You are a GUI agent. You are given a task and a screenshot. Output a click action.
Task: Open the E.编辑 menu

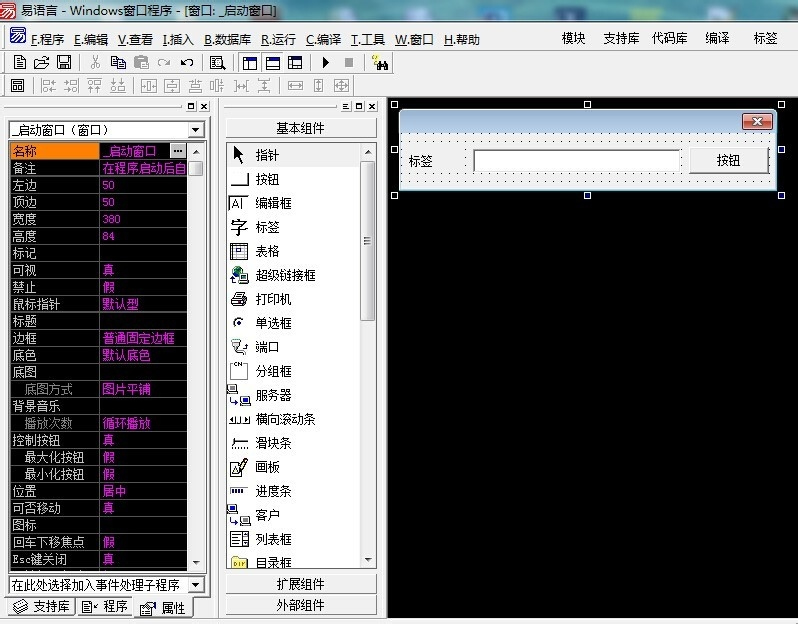pos(91,39)
